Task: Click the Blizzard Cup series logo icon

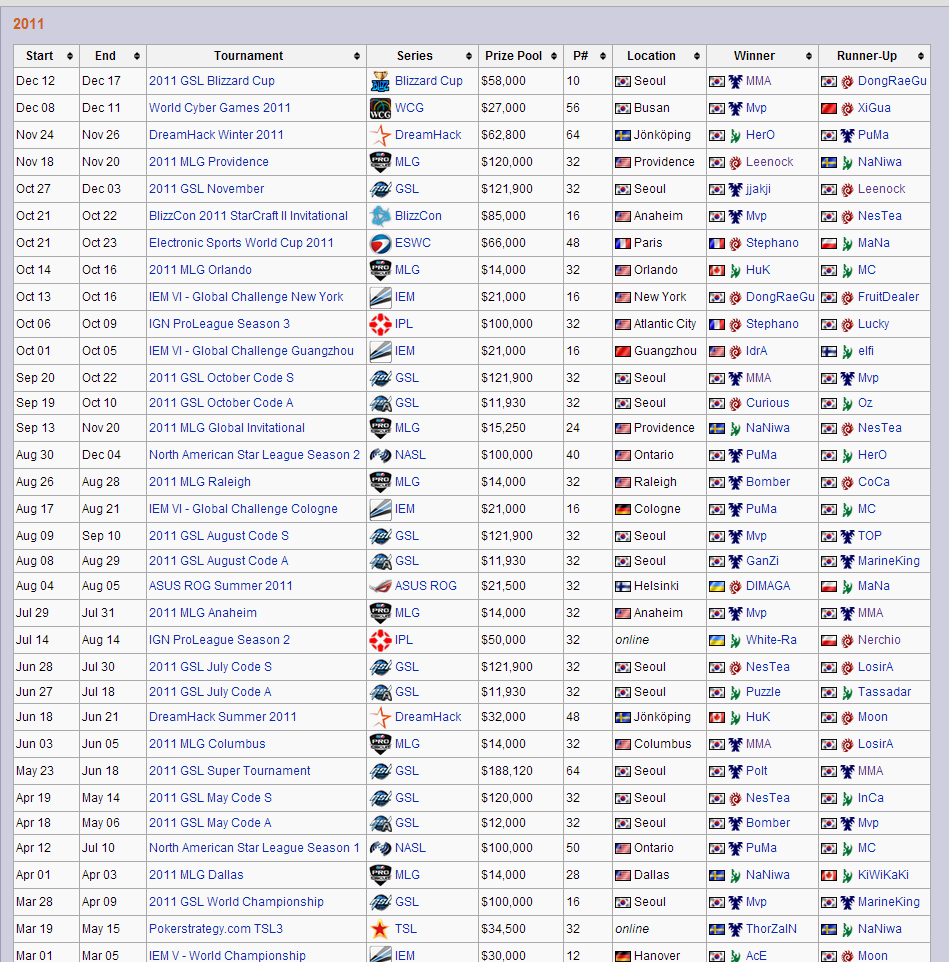Action: [380, 81]
